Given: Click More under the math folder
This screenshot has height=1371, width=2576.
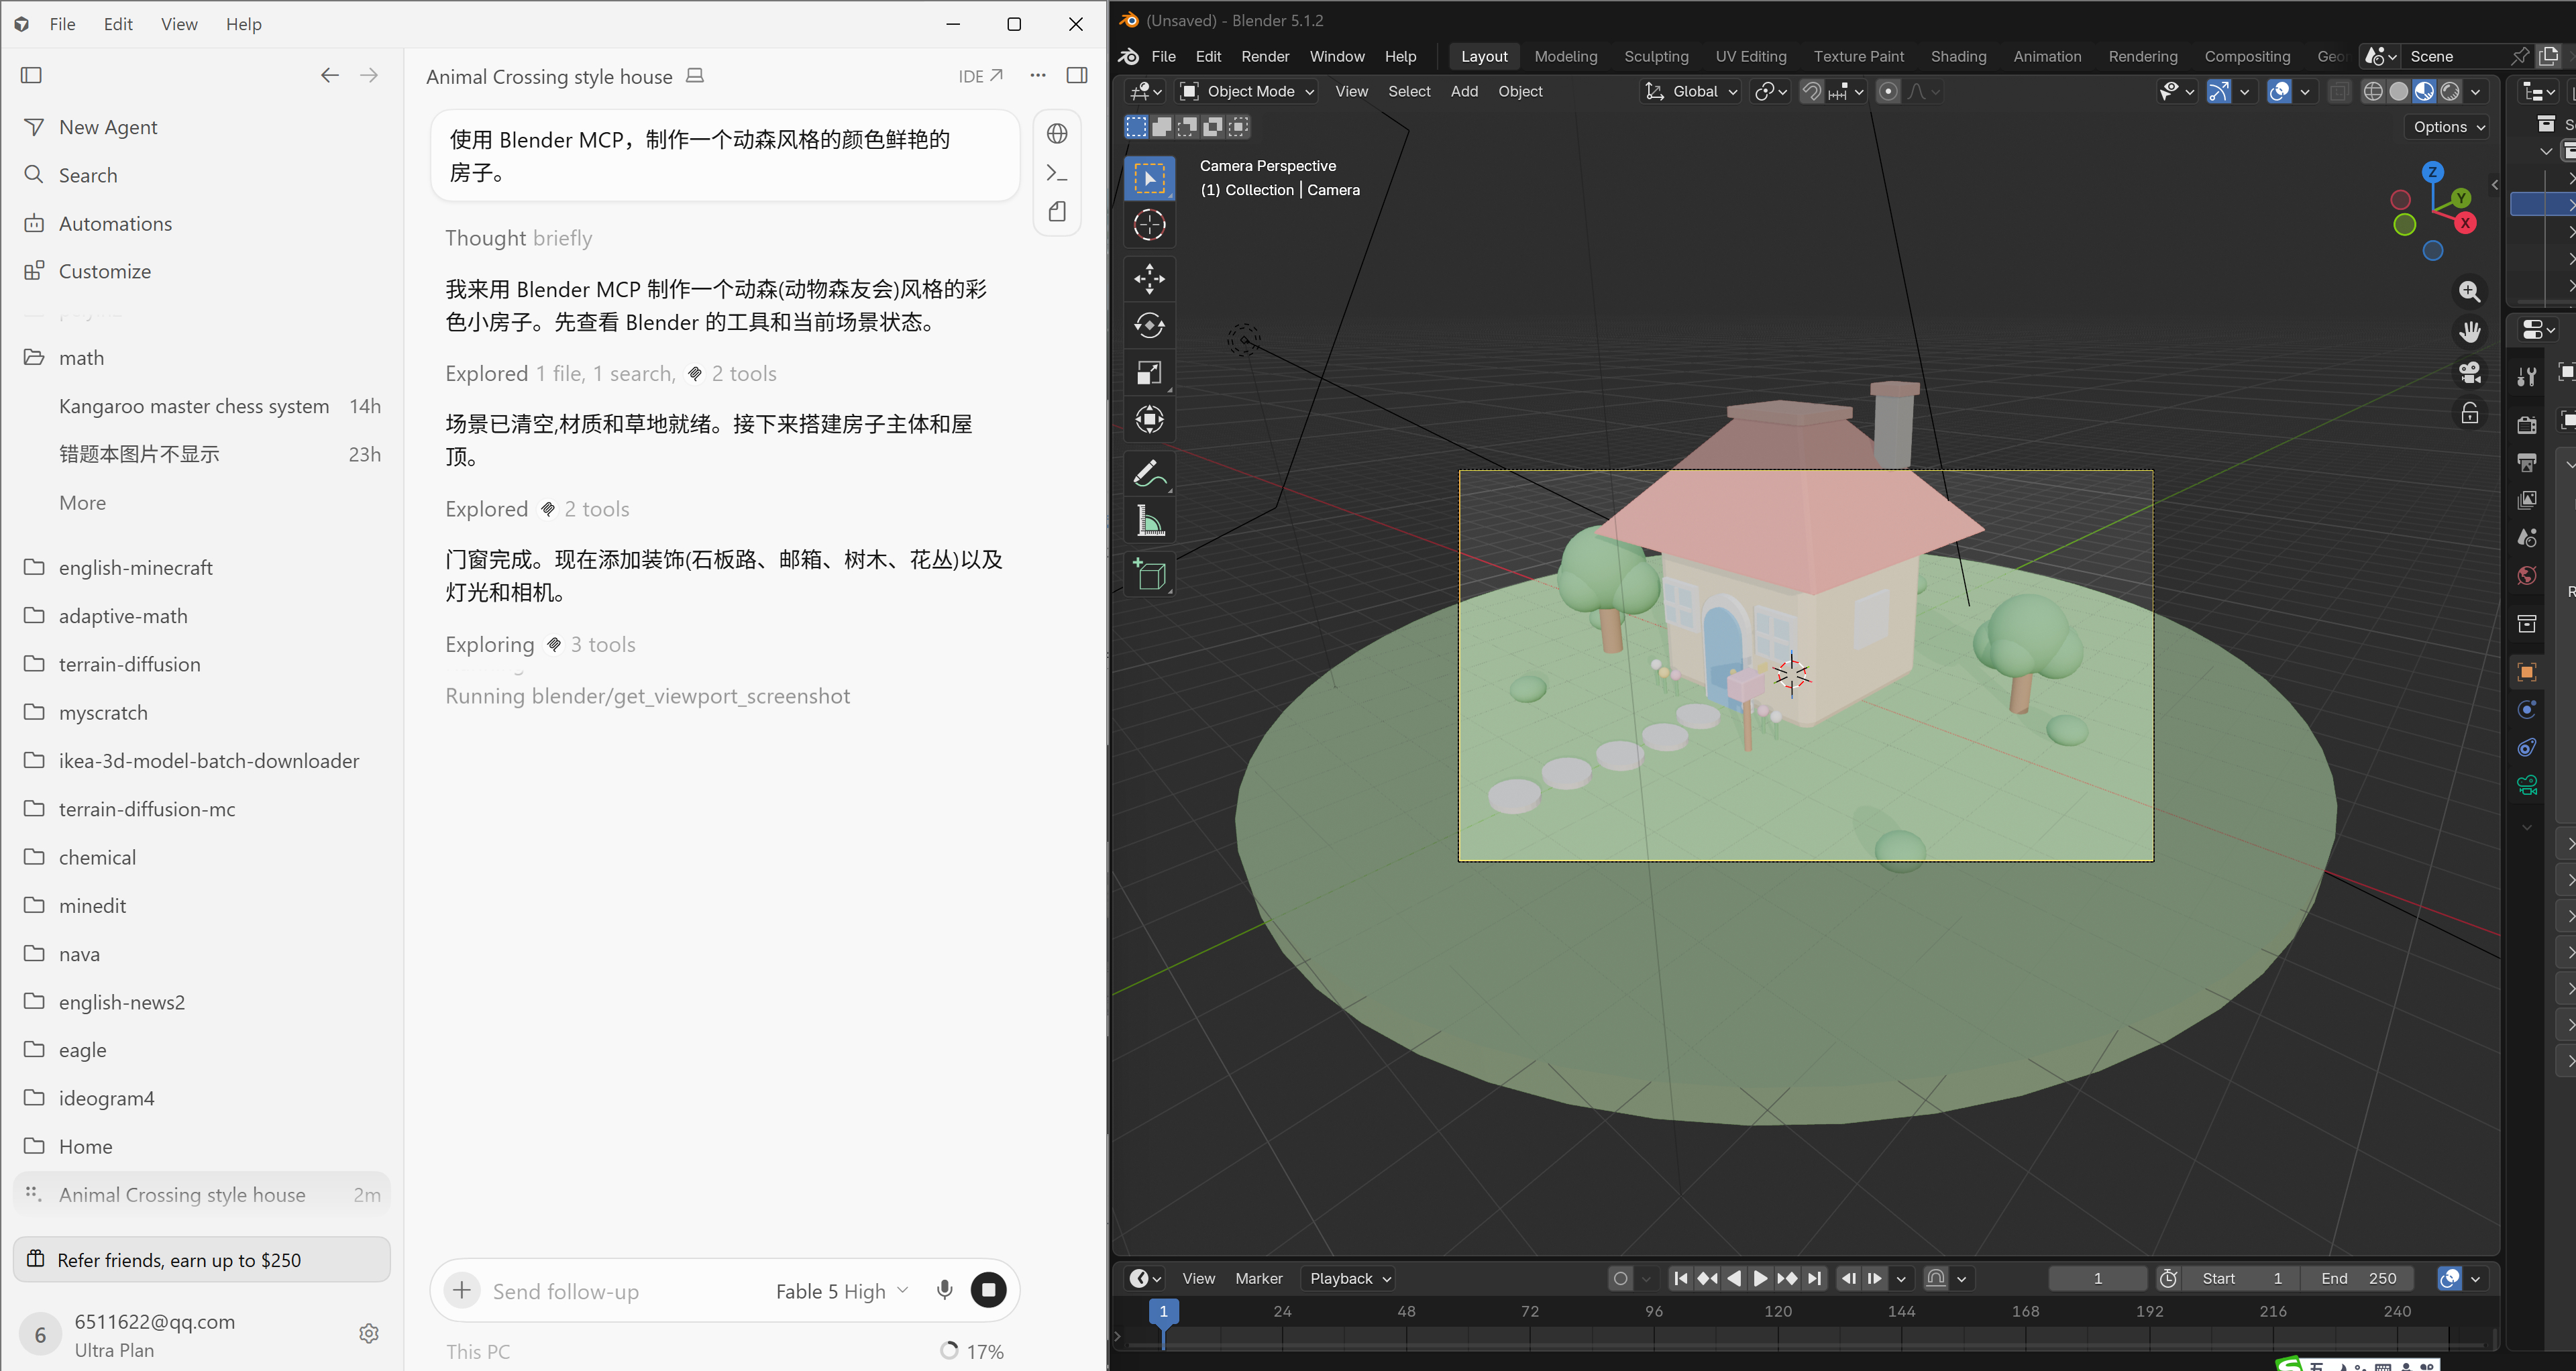Looking at the screenshot, I should [x=82, y=502].
